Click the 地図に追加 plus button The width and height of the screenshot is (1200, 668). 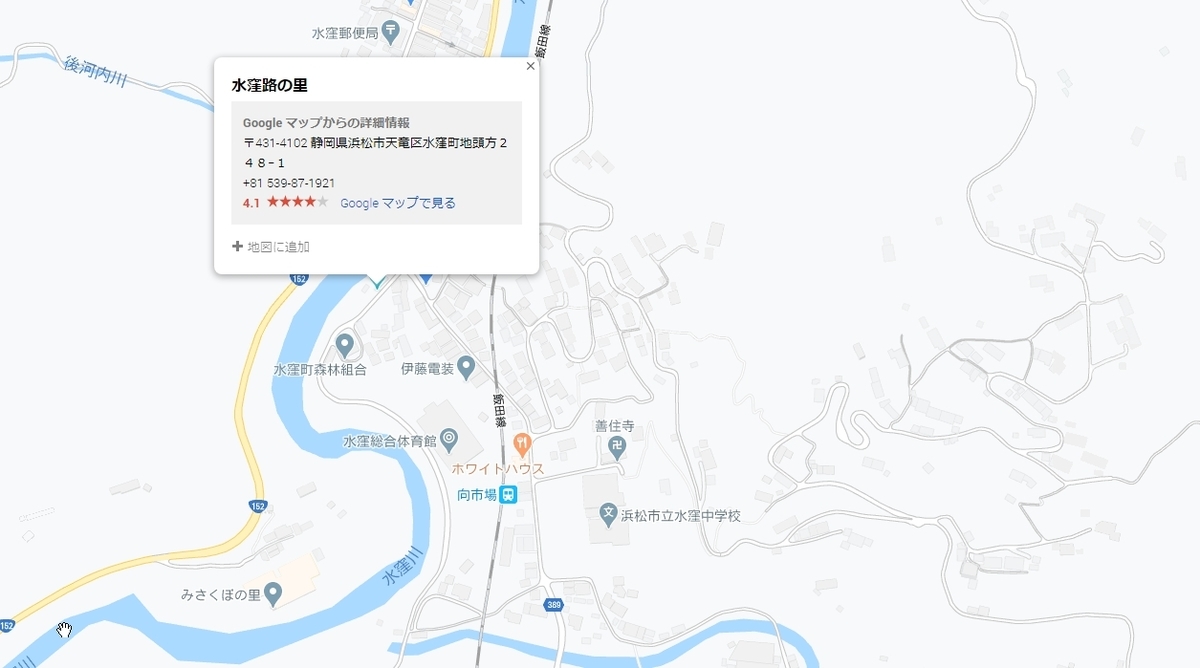tap(271, 247)
